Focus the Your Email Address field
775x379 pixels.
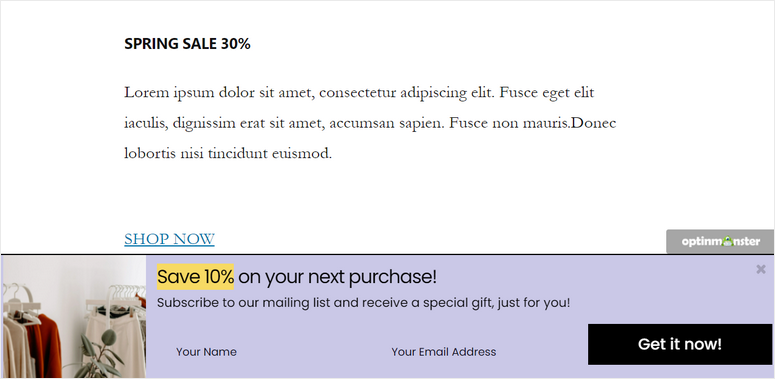[479, 352]
